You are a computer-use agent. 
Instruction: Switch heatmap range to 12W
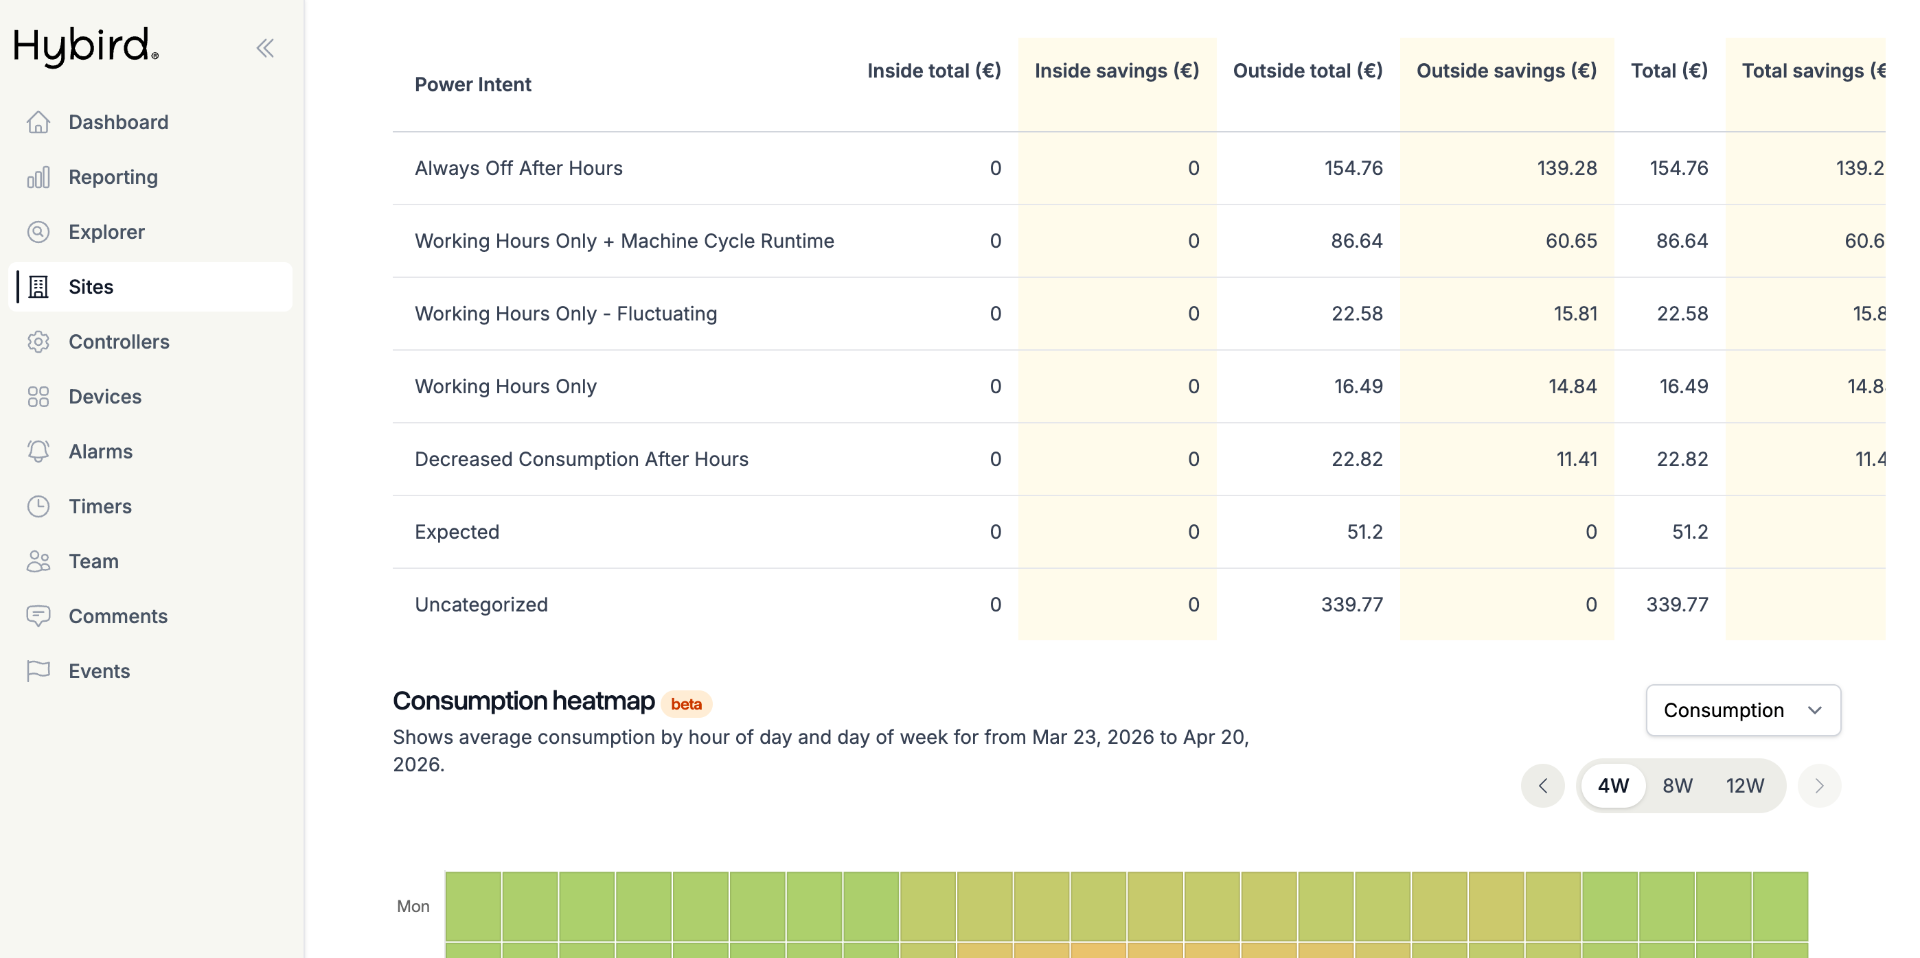[1745, 786]
